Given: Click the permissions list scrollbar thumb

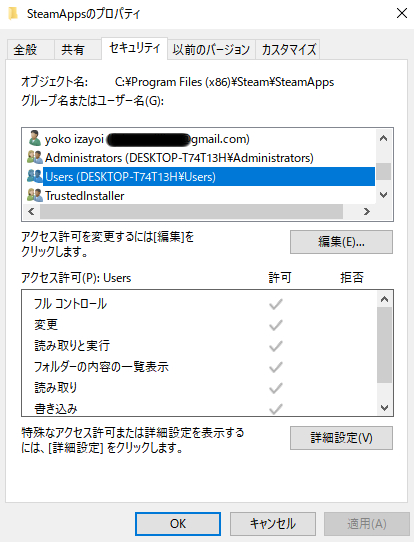Looking at the screenshot, I should tap(384, 345).
